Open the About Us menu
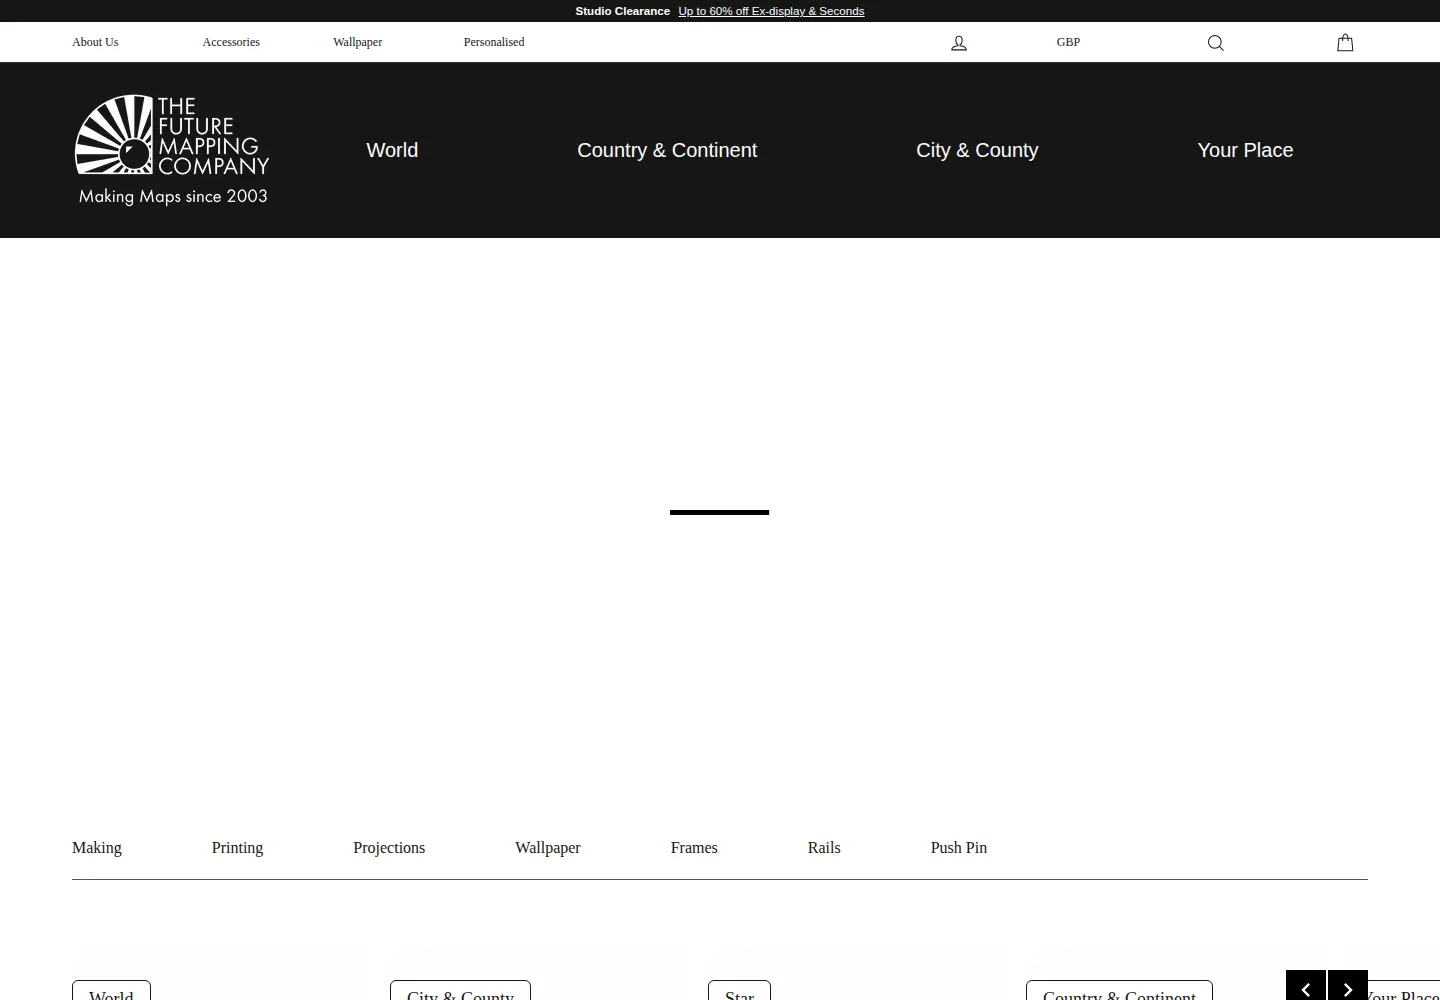The width and height of the screenshot is (1440, 1000). (x=95, y=42)
